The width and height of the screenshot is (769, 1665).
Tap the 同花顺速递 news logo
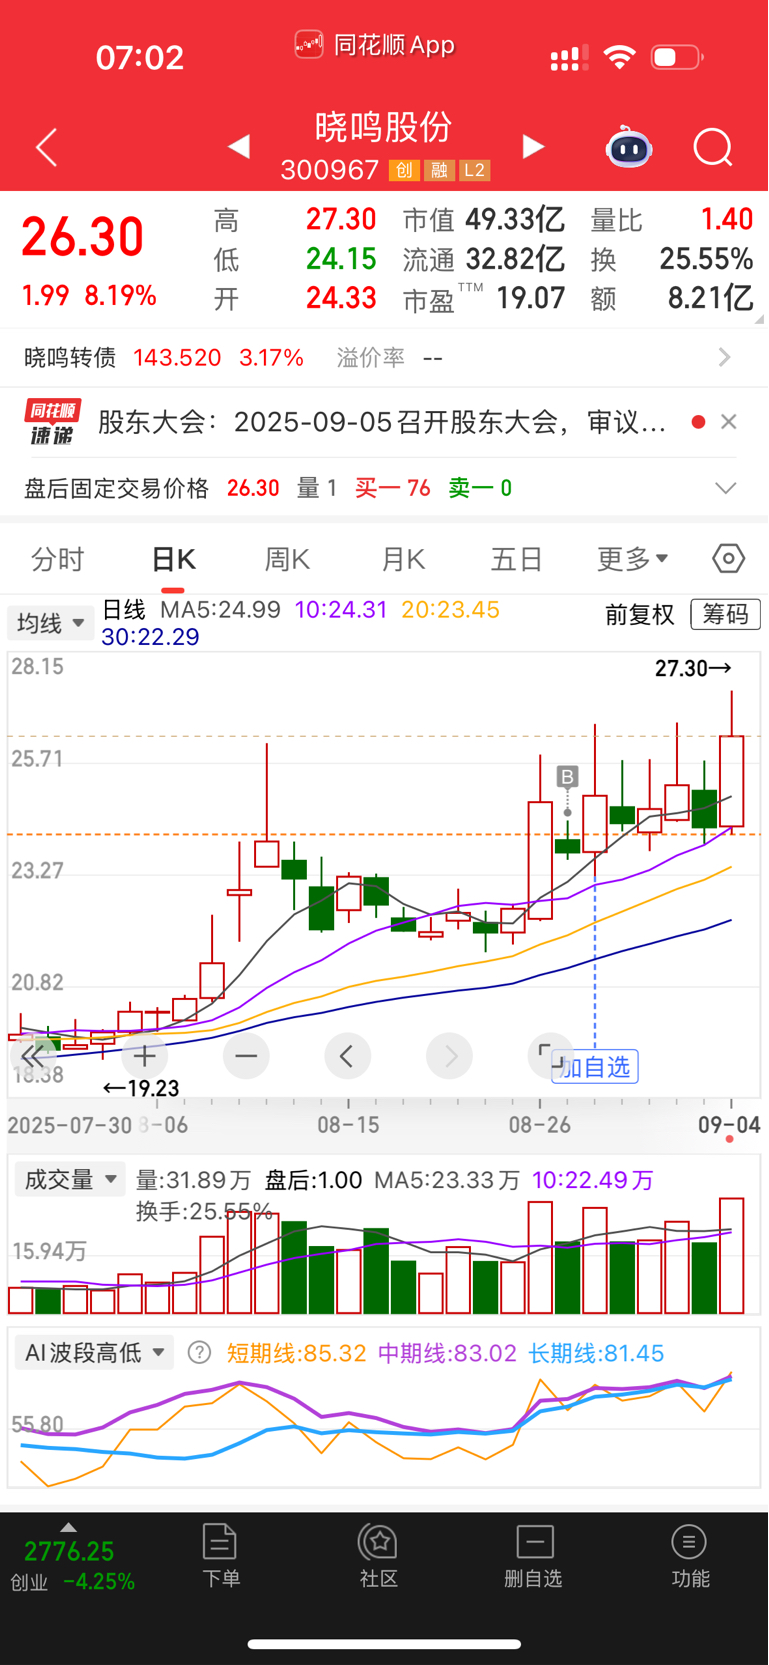pyautogui.click(x=53, y=422)
